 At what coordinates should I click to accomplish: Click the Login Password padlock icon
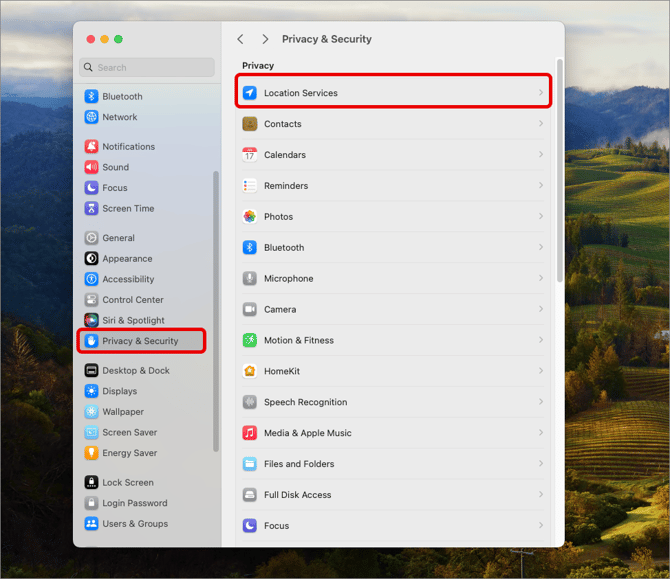pos(91,503)
